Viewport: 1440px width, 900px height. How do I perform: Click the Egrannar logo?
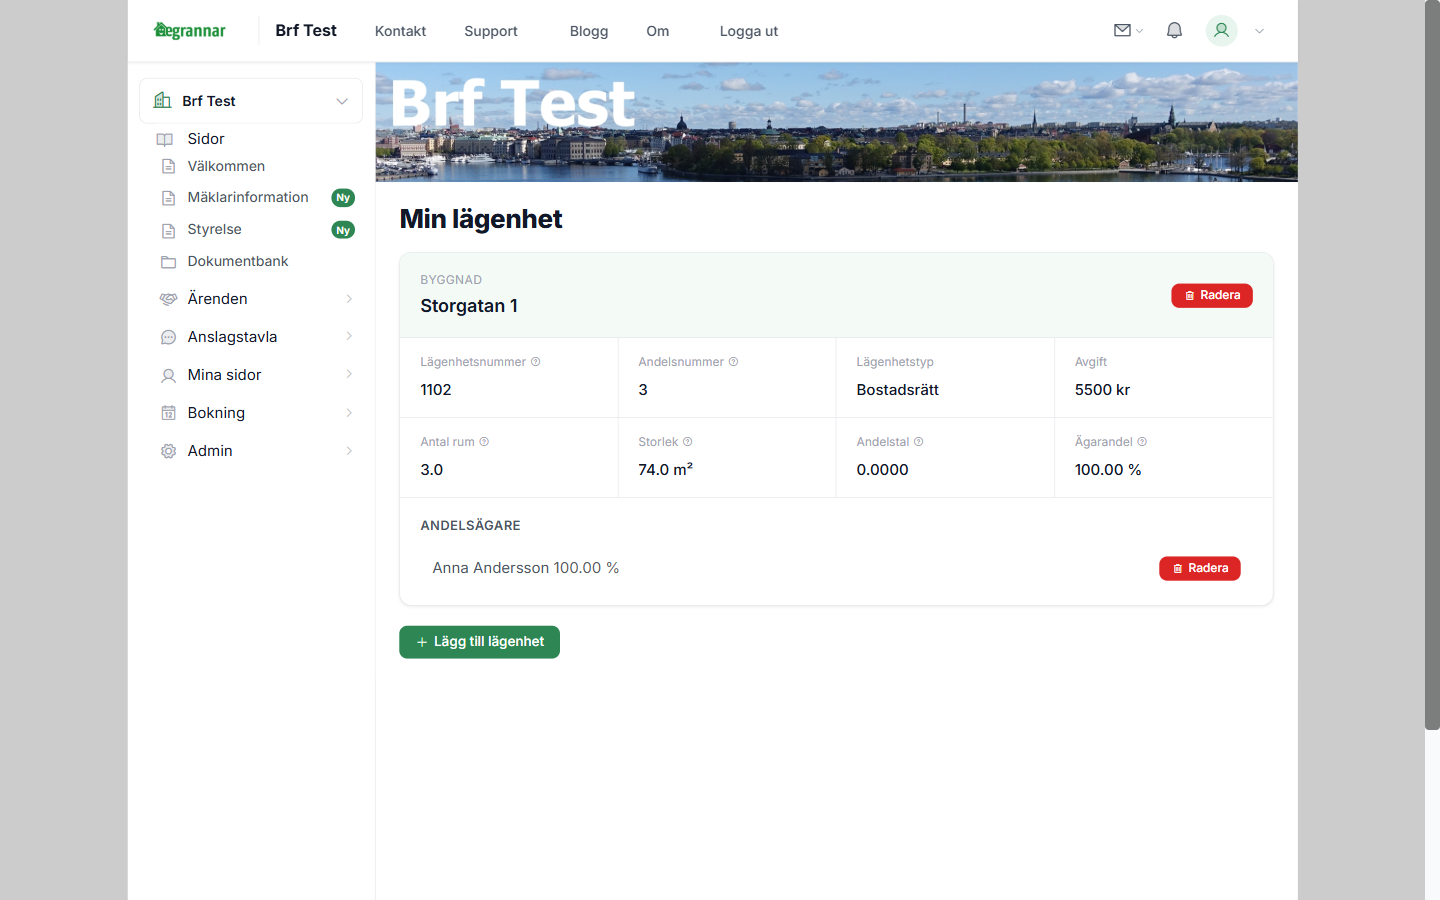click(189, 30)
